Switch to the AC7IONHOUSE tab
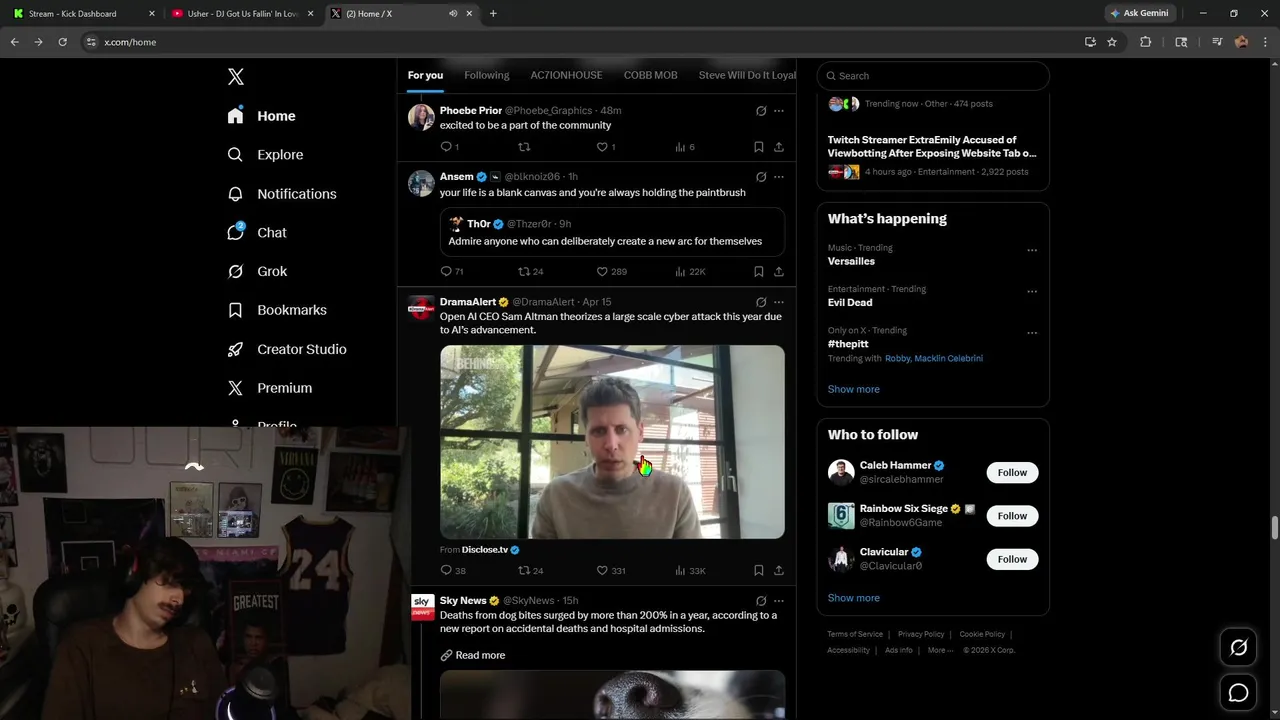1280x720 pixels. pos(566,75)
